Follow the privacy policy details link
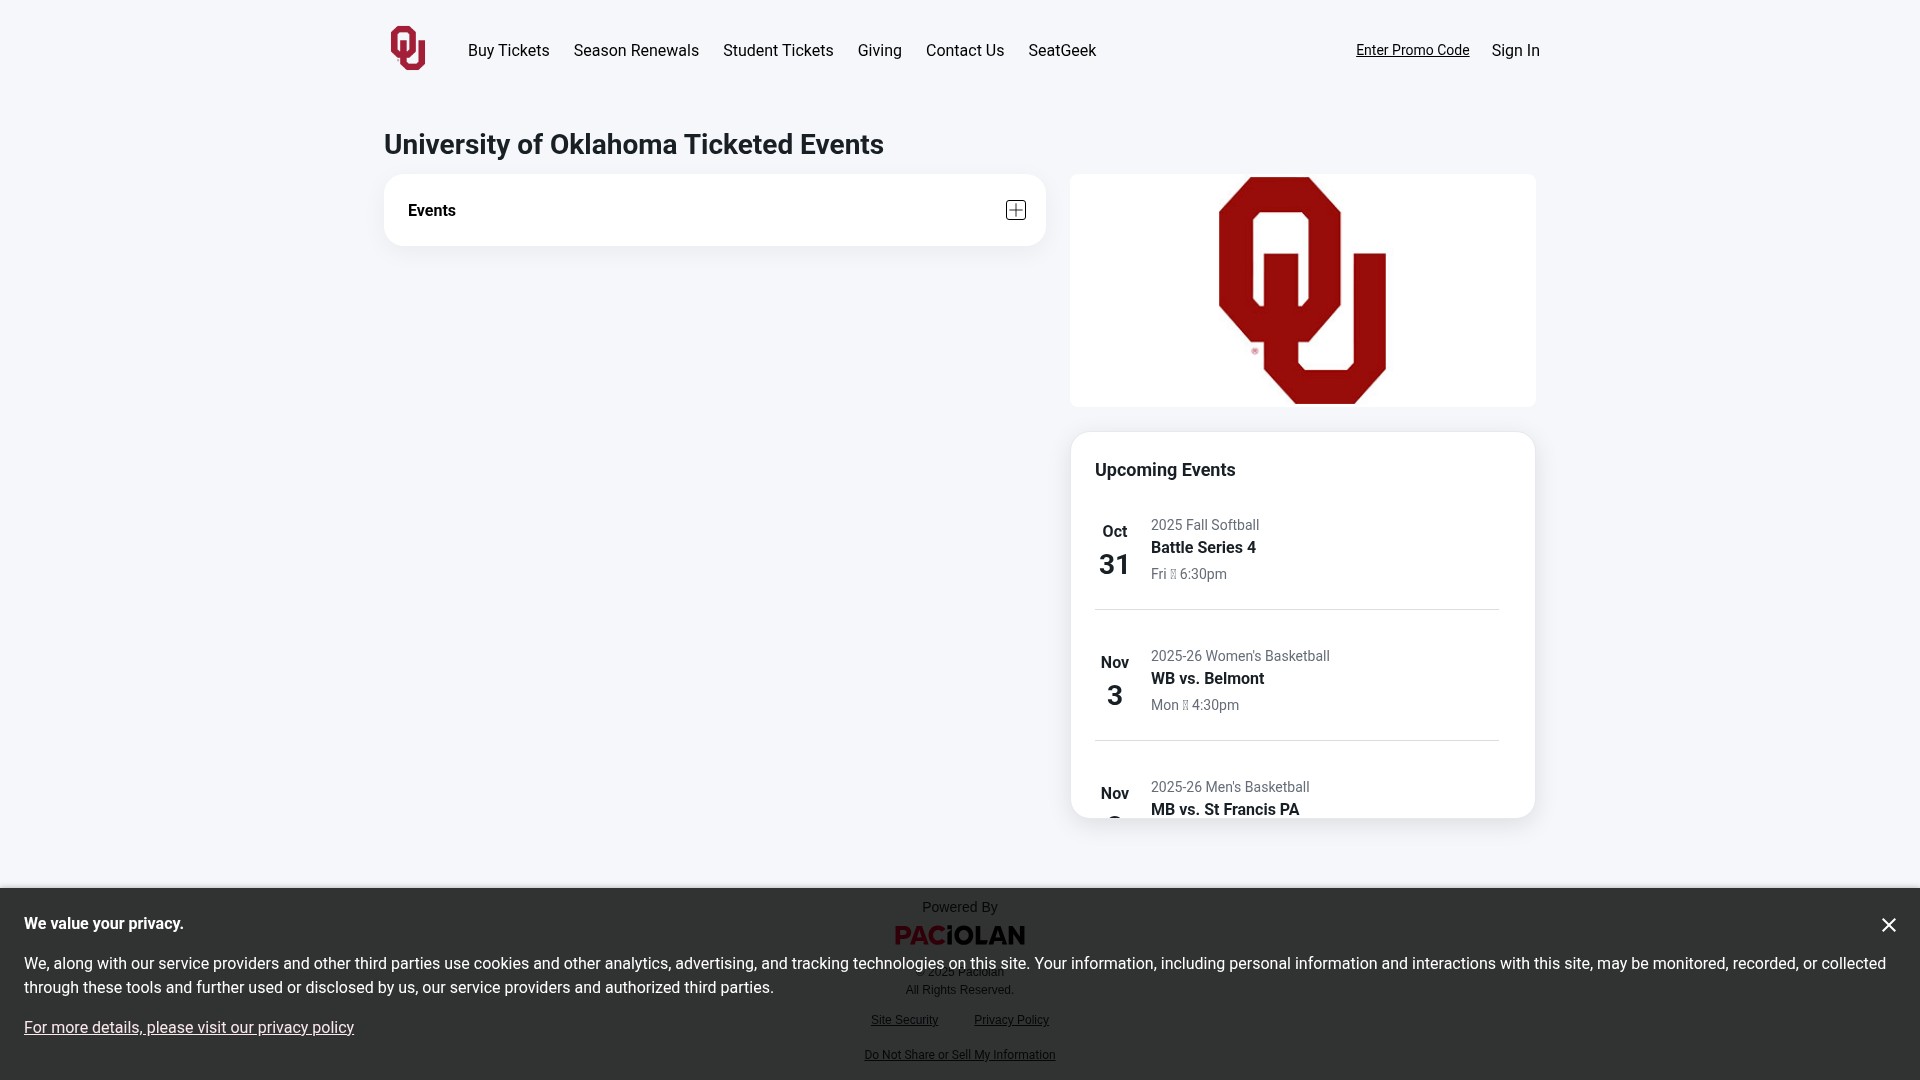The width and height of the screenshot is (1920, 1080). click(x=189, y=1027)
